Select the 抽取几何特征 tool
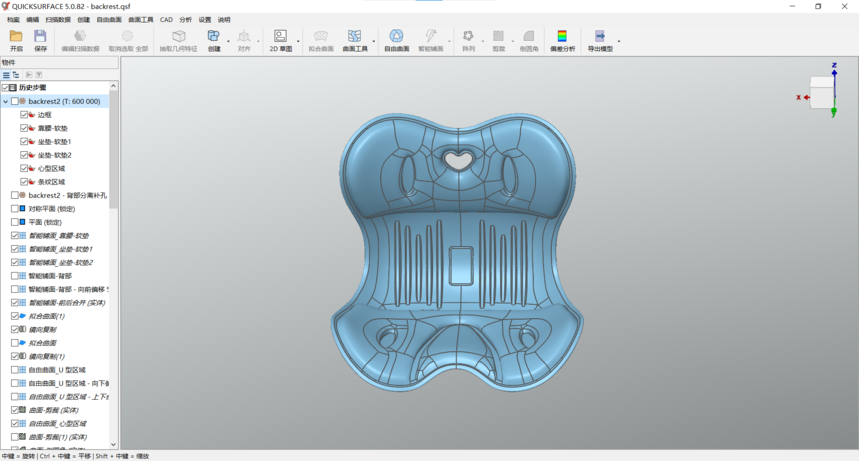This screenshot has height=461, width=859. tap(179, 36)
